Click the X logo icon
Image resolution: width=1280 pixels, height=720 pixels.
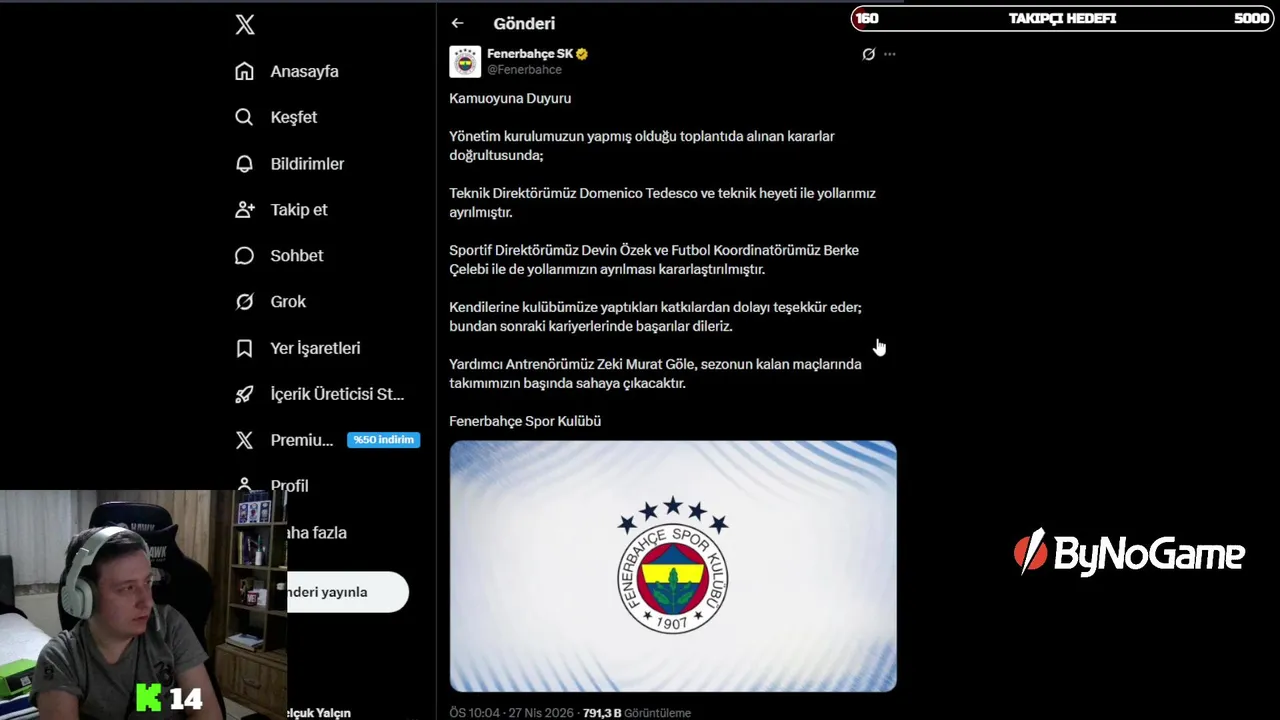point(245,25)
